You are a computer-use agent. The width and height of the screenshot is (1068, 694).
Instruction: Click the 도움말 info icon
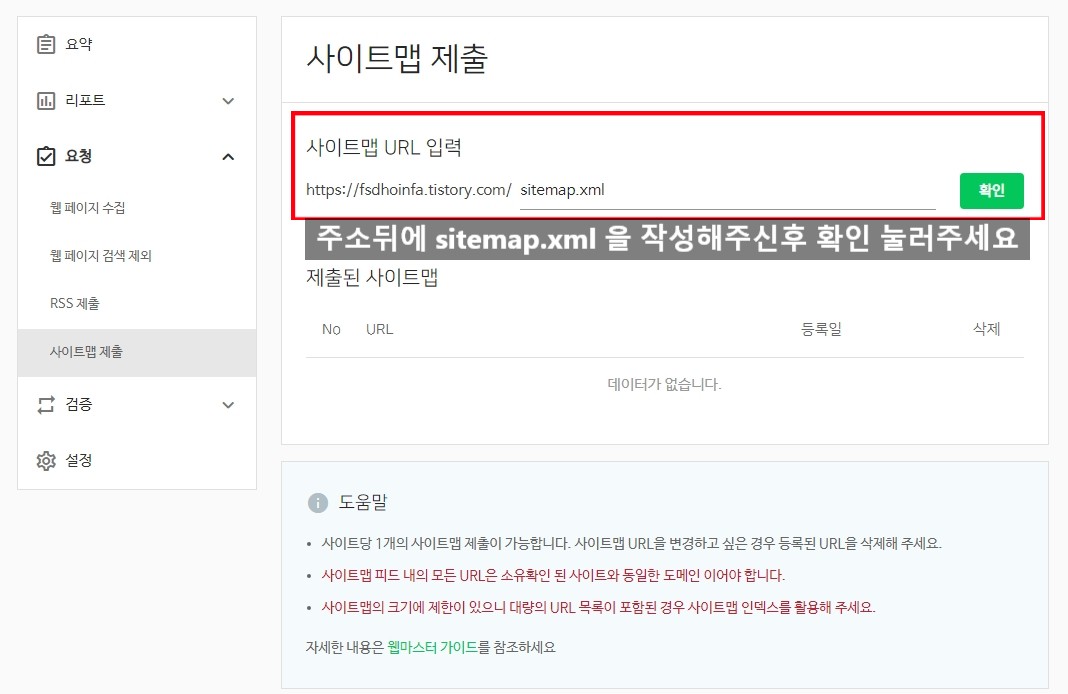pyautogui.click(x=317, y=503)
